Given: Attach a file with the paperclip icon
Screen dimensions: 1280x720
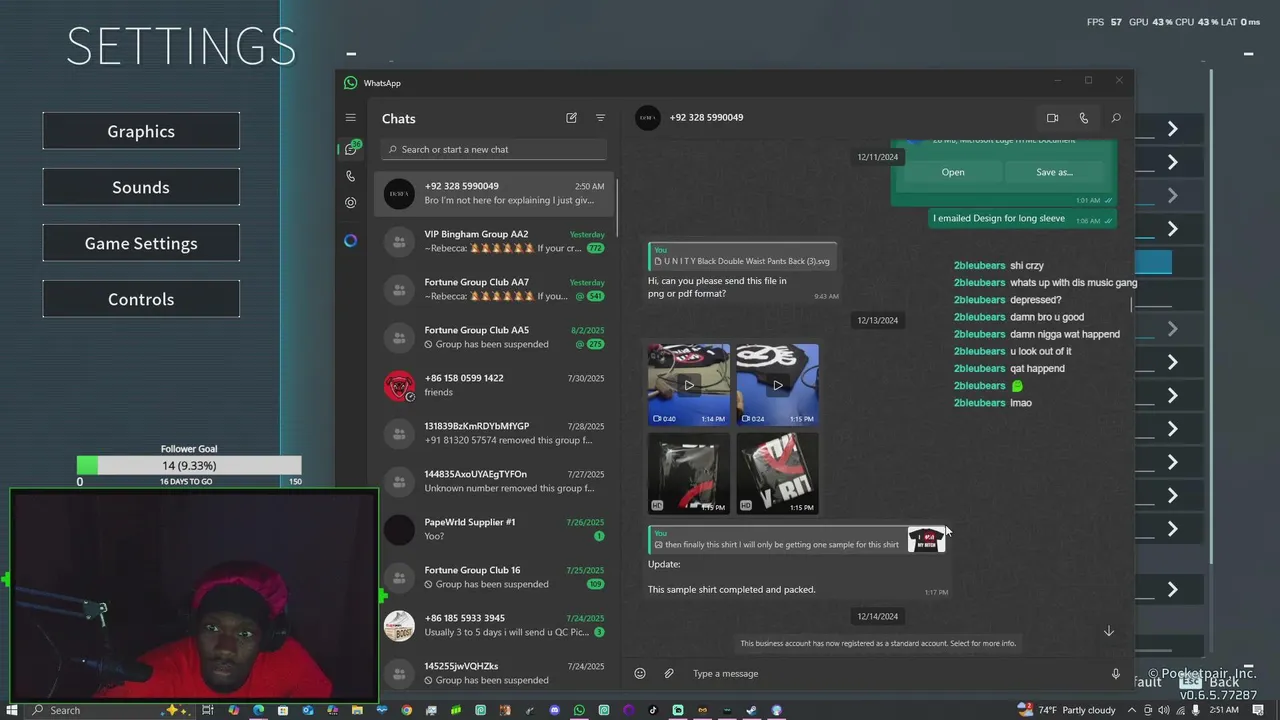Looking at the screenshot, I should (669, 673).
